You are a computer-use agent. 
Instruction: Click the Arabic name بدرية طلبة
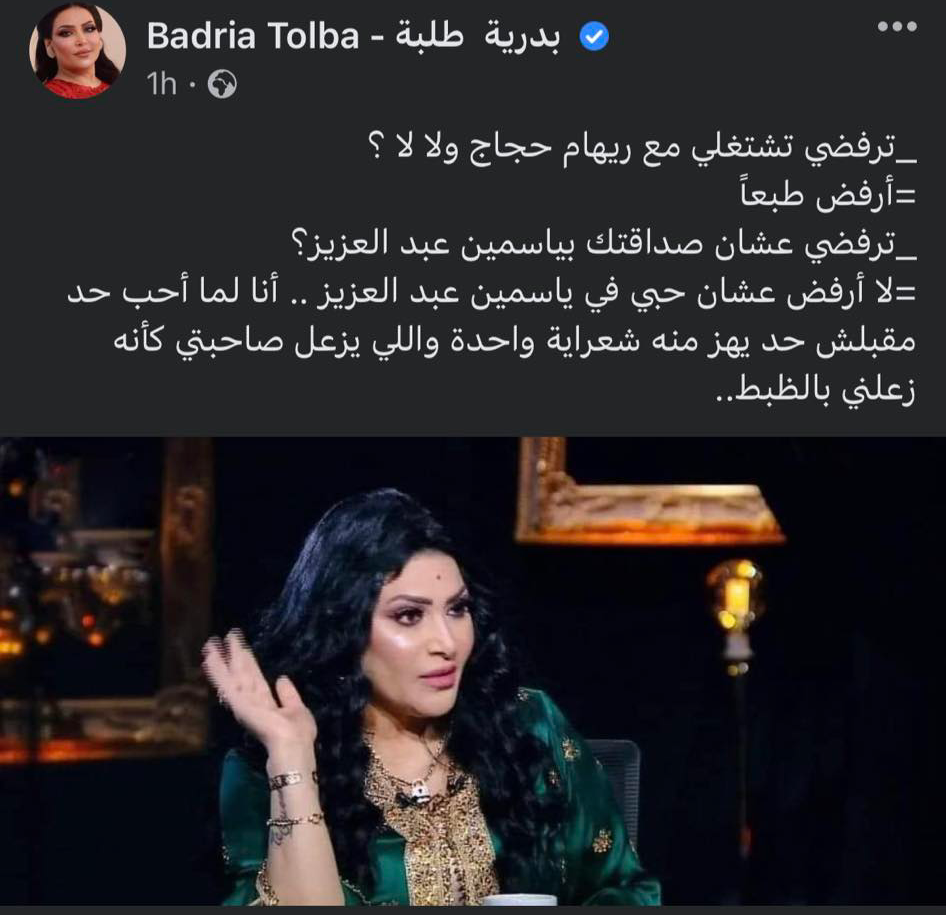[478, 37]
